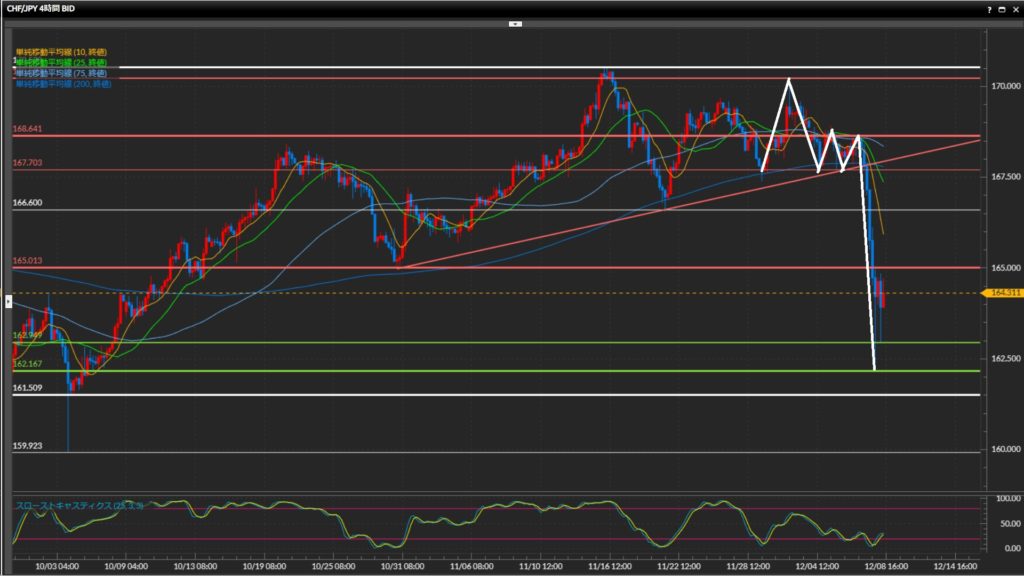Viewport: 1024px width, 576px height.
Task: Expand the top toolbar dropdown arrow
Action: (514, 22)
